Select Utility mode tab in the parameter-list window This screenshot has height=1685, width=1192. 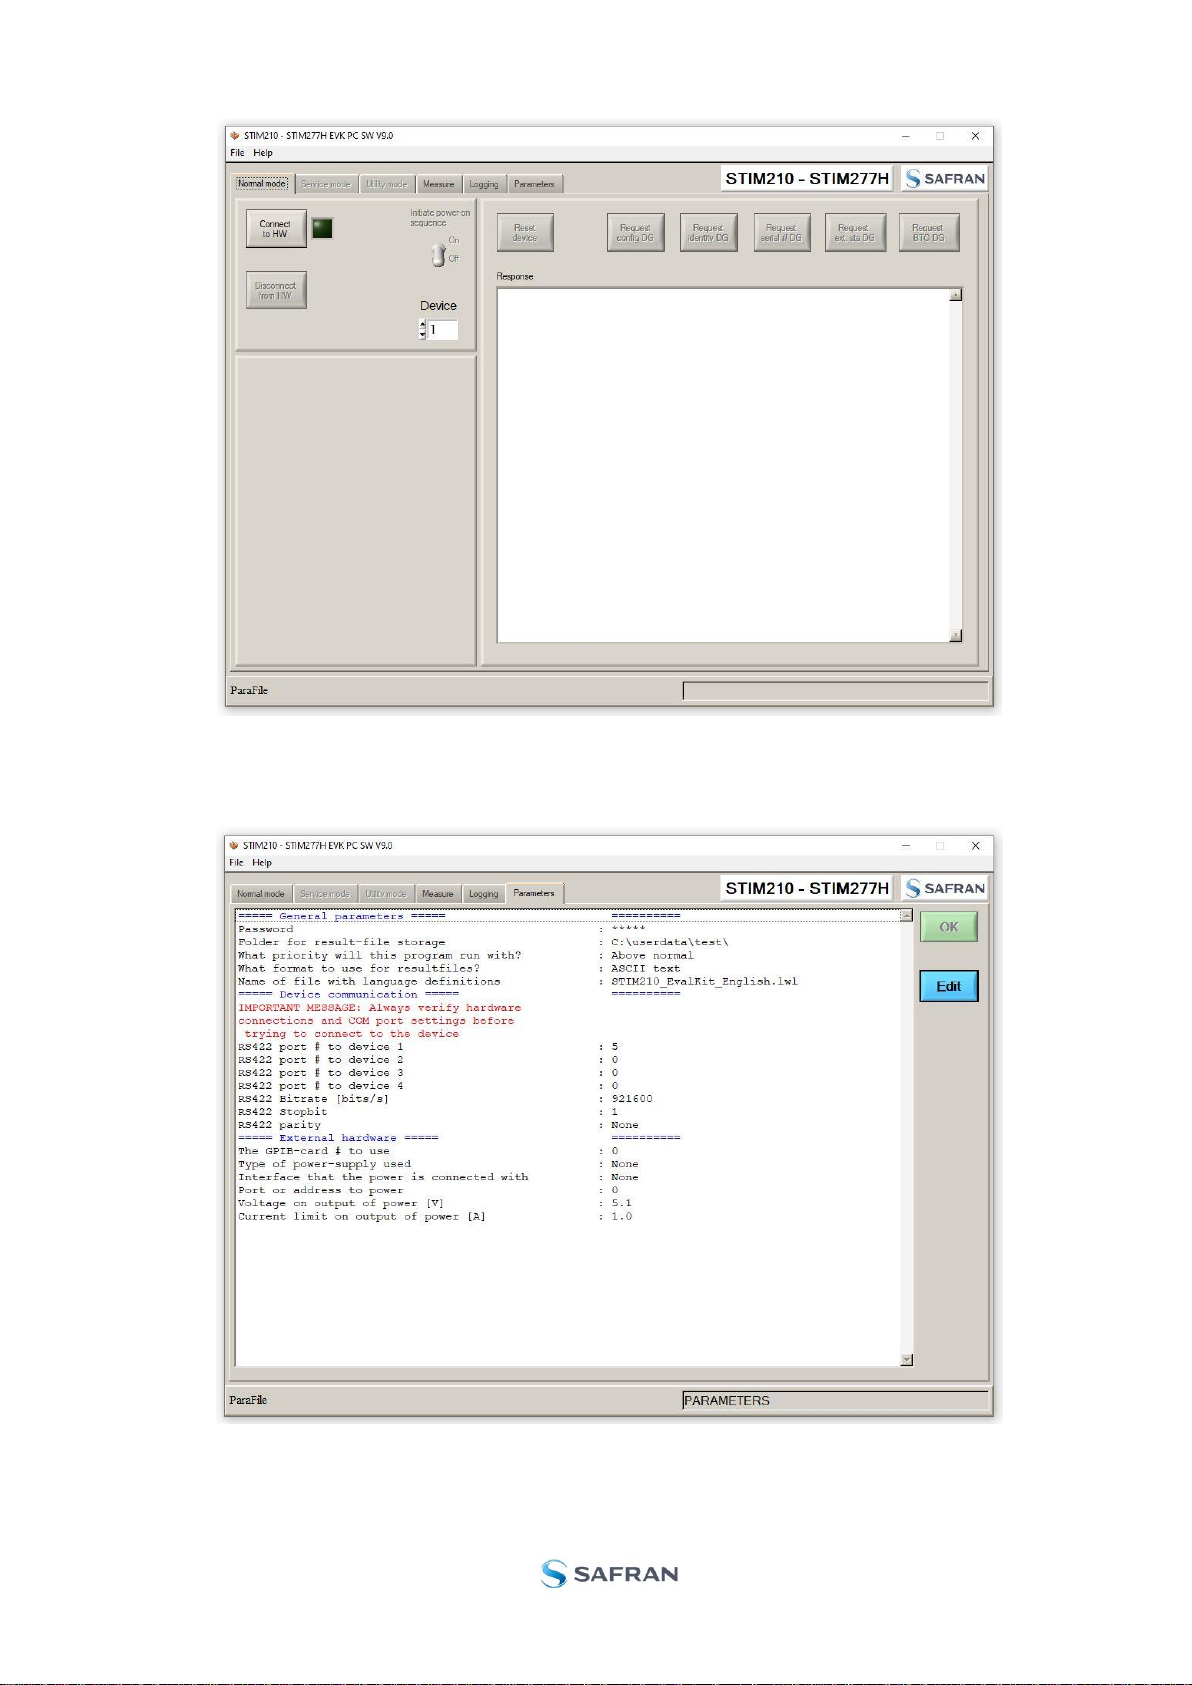pos(386,894)
